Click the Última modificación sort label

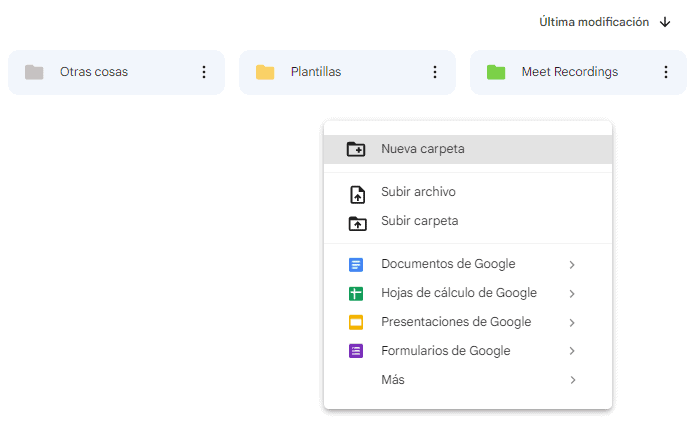(x=594, y=22)
